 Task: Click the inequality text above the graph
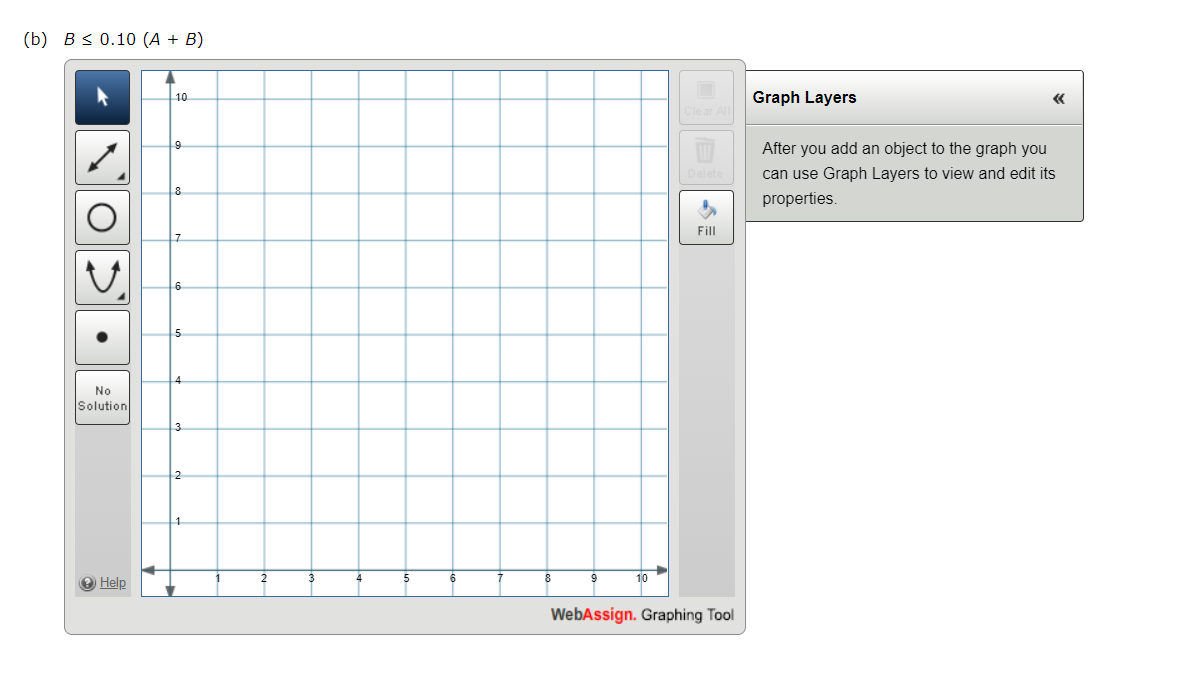click(130, 40)
